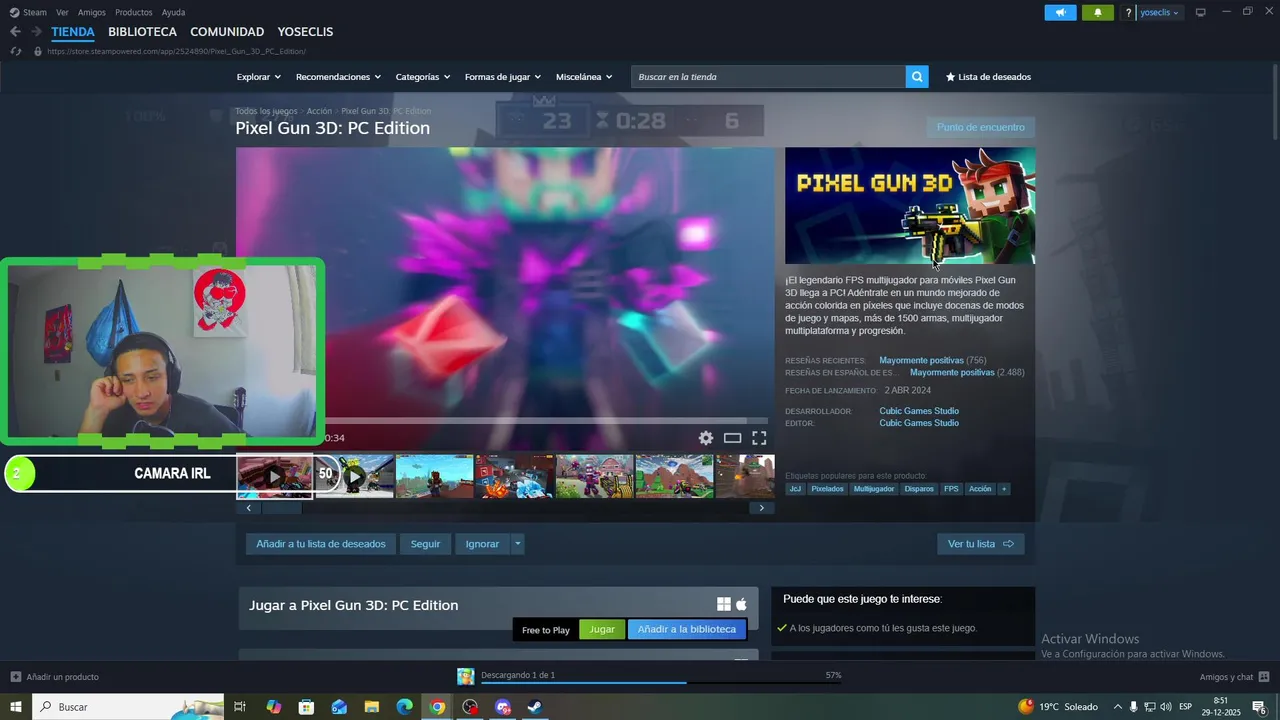Viewport: 1280px width, 720px height.
Task: Click Añadir a tu lista de deseados
Action: [x=321, y=544]
